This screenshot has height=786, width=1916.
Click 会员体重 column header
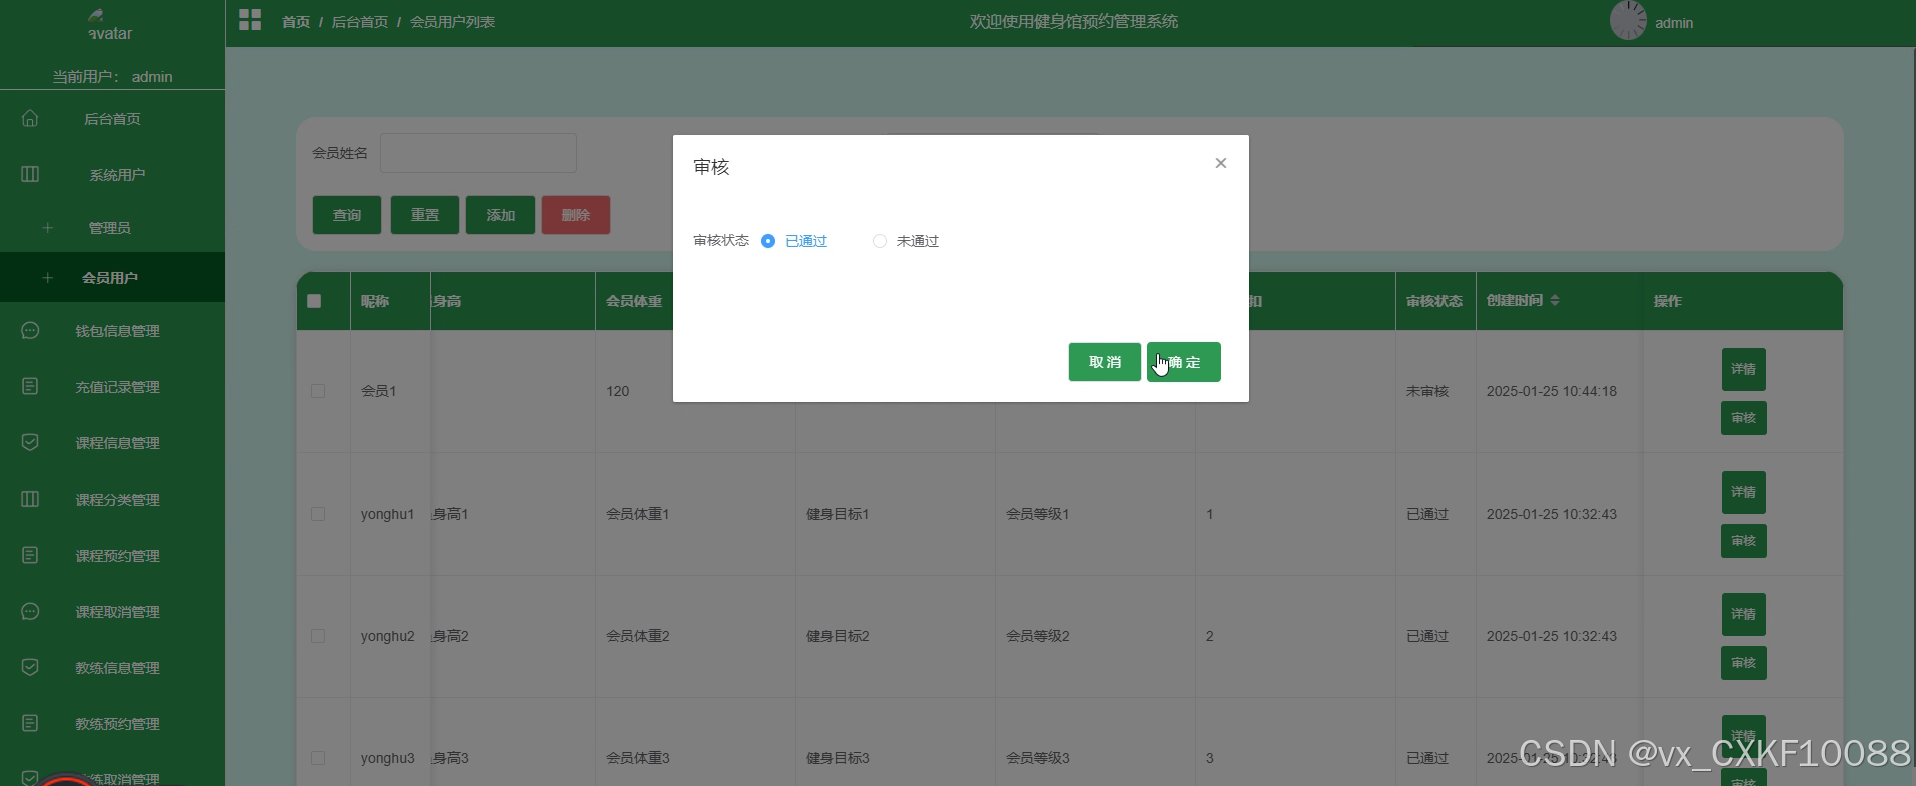(634, 301)
